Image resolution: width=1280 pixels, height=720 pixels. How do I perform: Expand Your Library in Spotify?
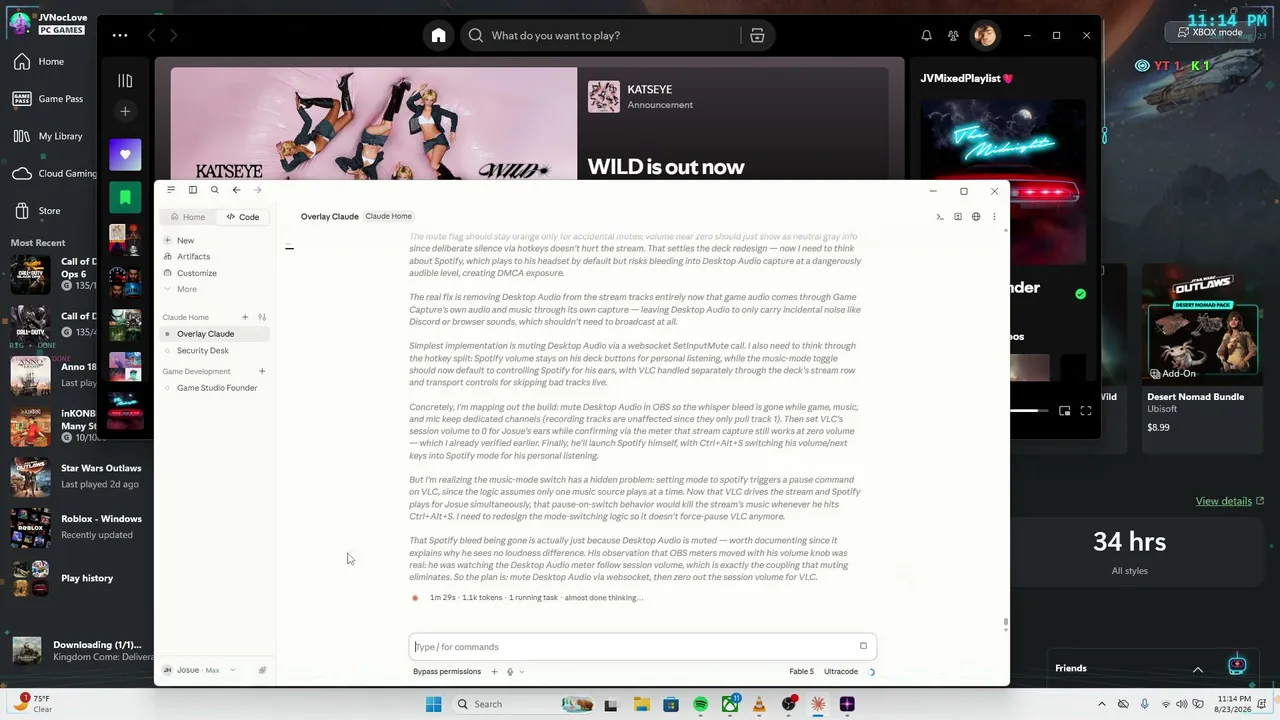pos(125,80)
